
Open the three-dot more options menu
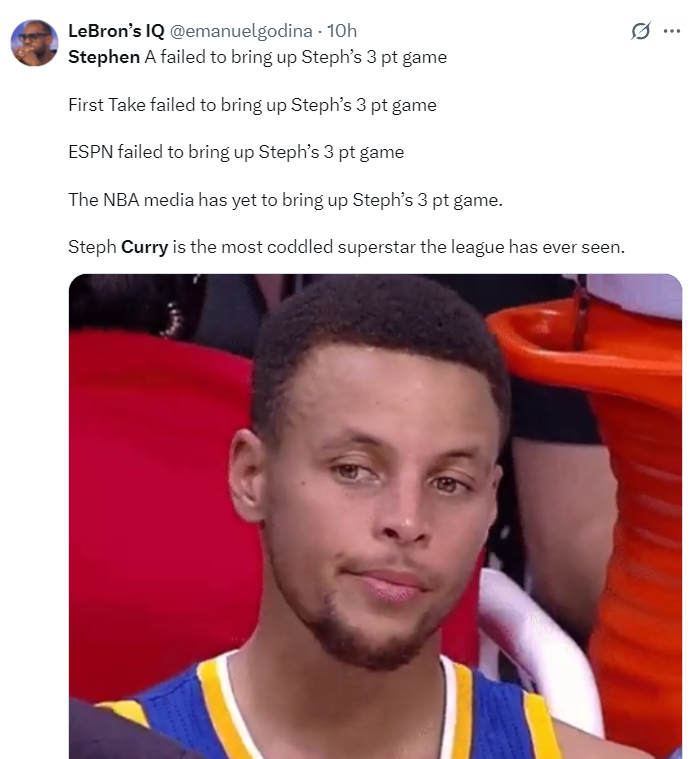[x=672, y=31]
